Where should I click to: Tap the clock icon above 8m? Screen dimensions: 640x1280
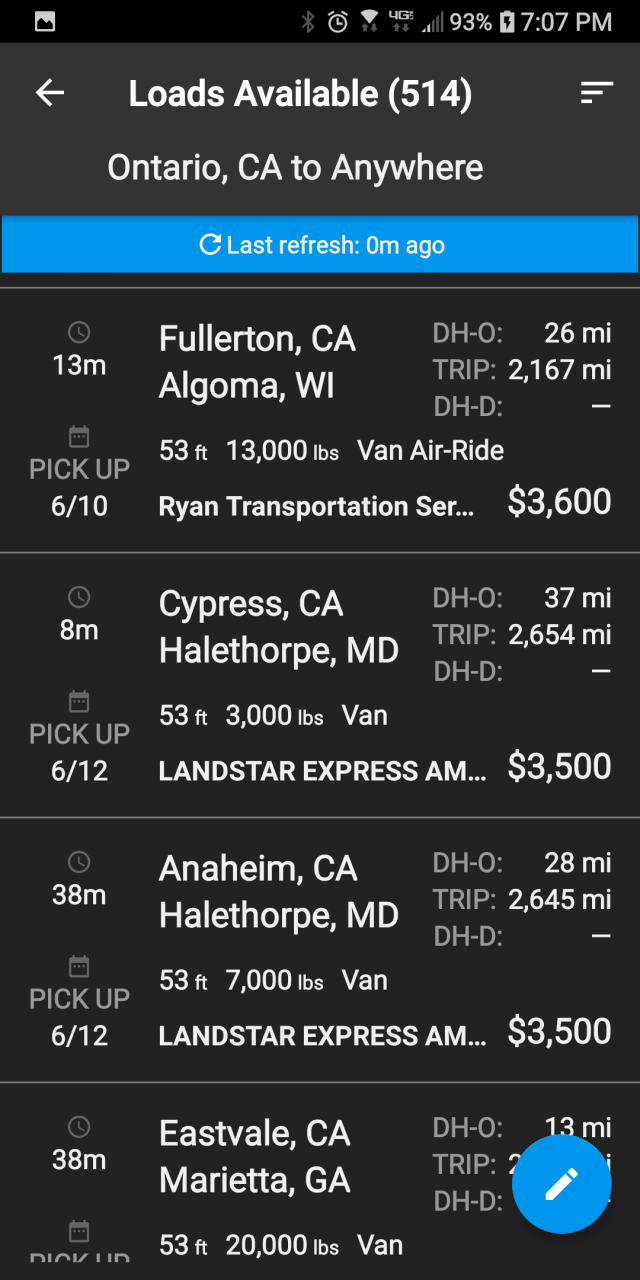point(79,597)
